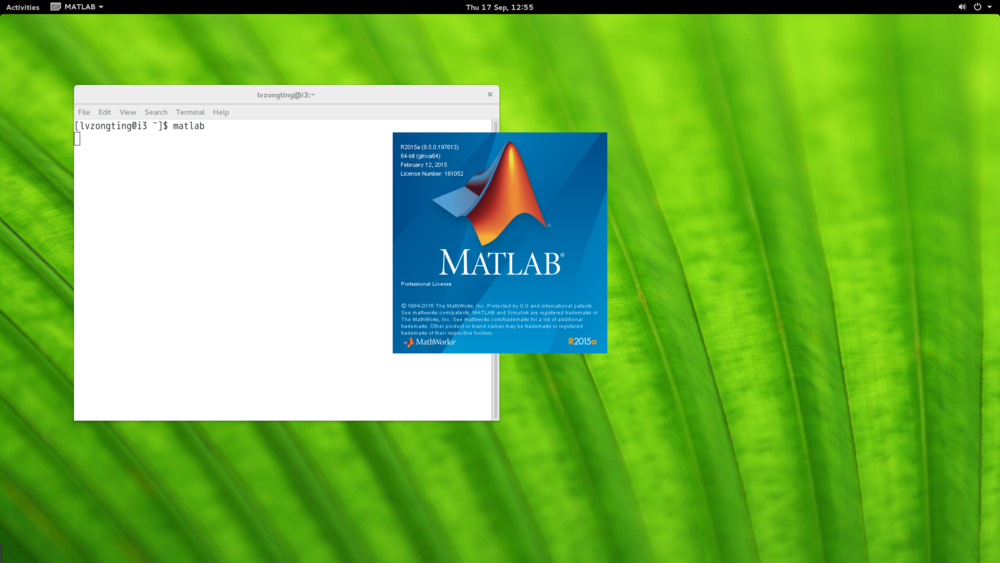Open the terminal File menu
The width and height of the screenshot is (1000, 563).
coord(84,112)
